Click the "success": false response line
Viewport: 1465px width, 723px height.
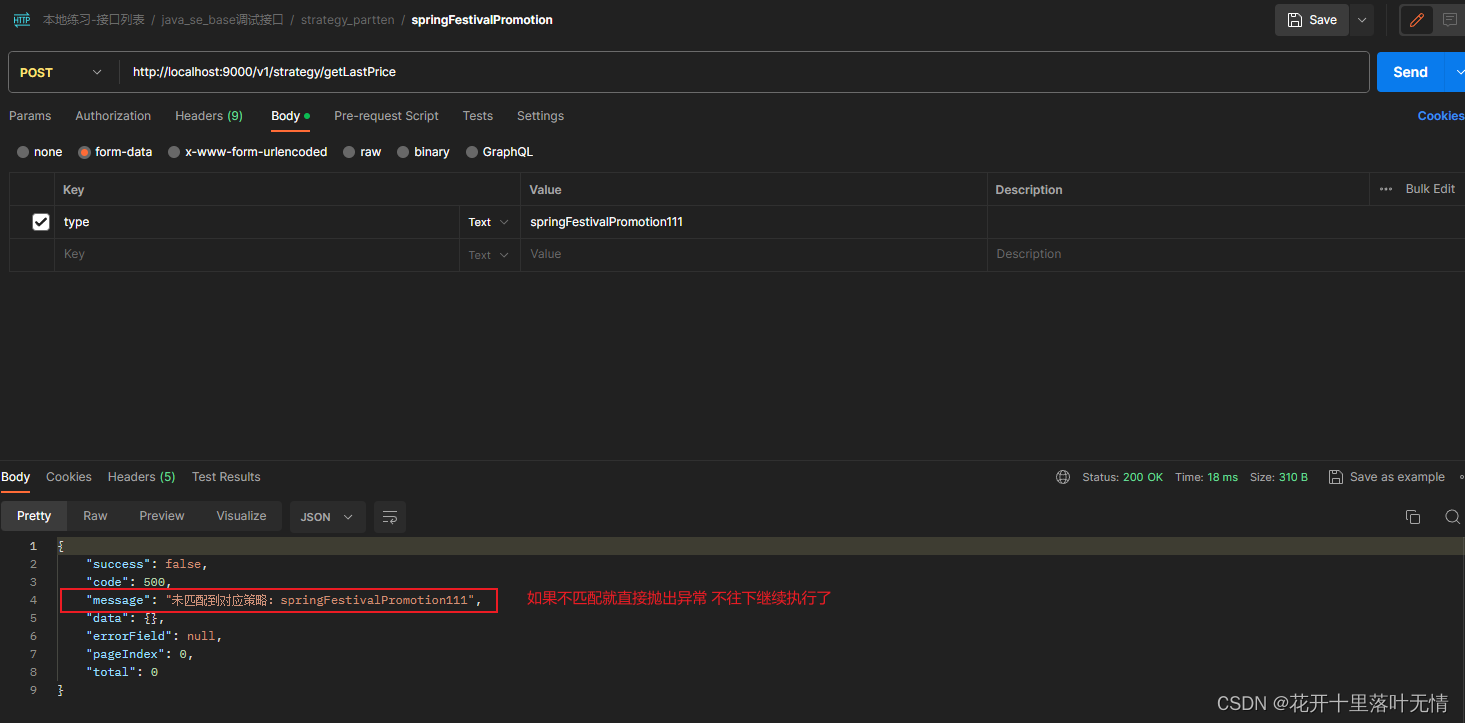tap(147, 564)
